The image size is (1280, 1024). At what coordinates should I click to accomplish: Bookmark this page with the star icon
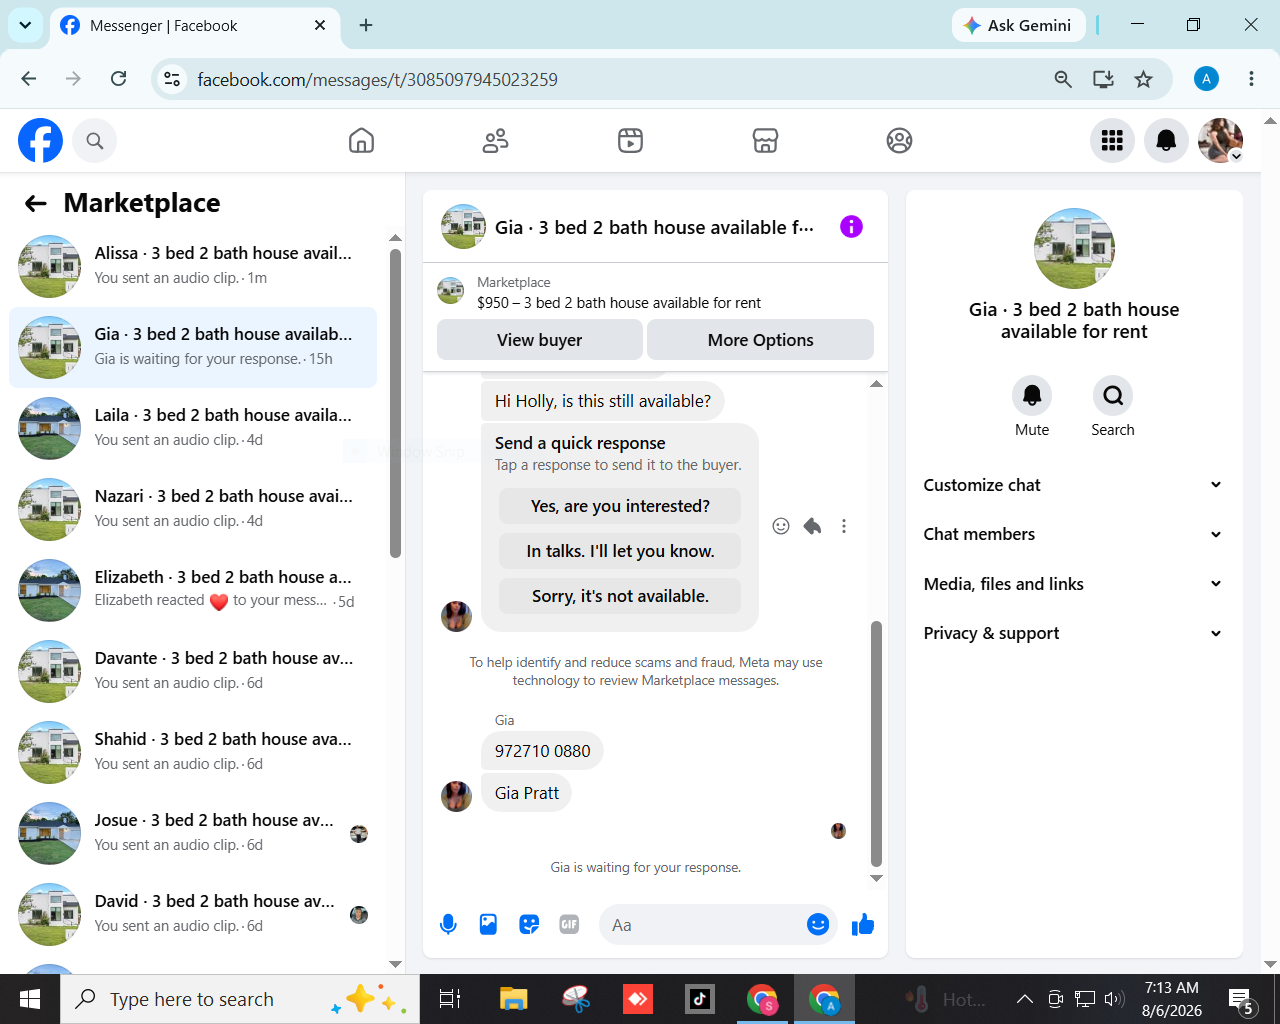1144,79
